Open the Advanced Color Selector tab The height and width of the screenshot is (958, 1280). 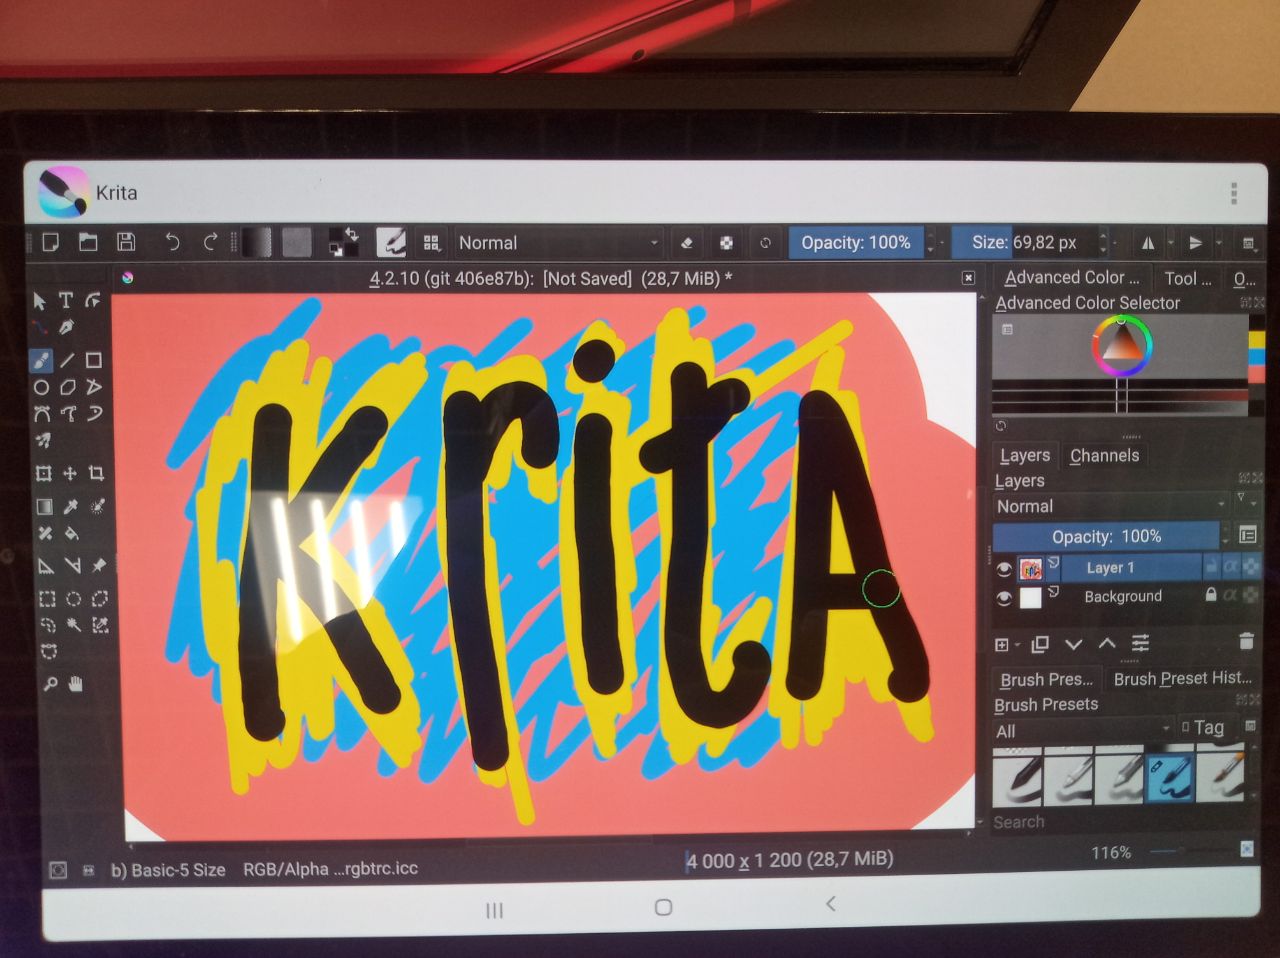(x=1072, y=278)
